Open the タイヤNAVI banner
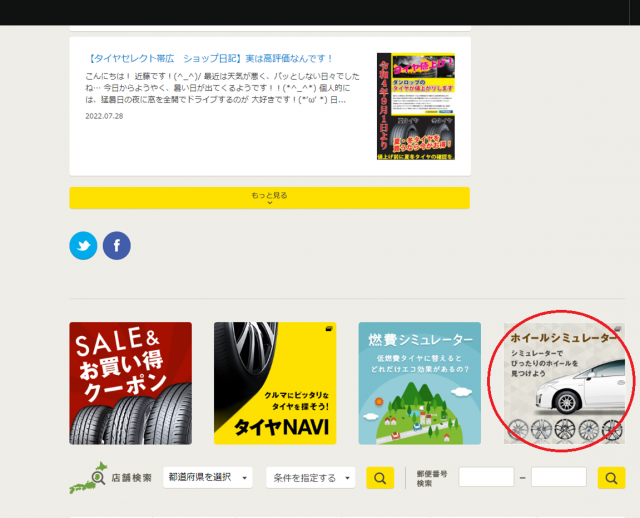This screenshot has width=640, height=518. coord(274,383)
